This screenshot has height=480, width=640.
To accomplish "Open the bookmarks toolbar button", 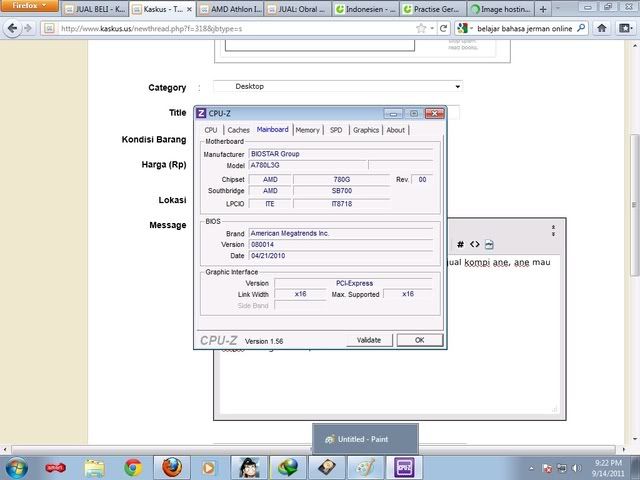I will (626, 28).
